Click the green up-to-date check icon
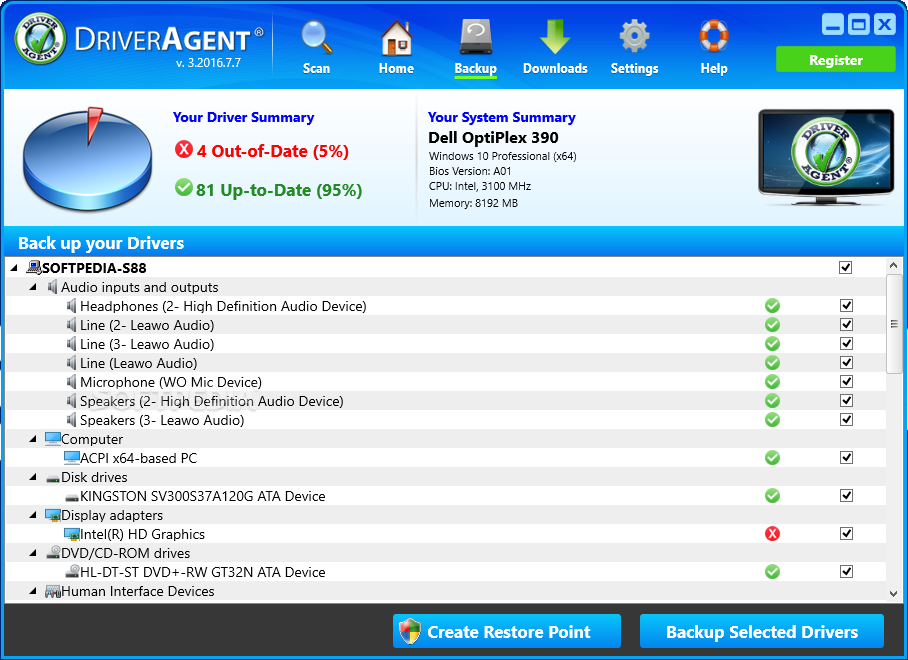This screenshot has height=660, width=908. (x=184, y=188)
